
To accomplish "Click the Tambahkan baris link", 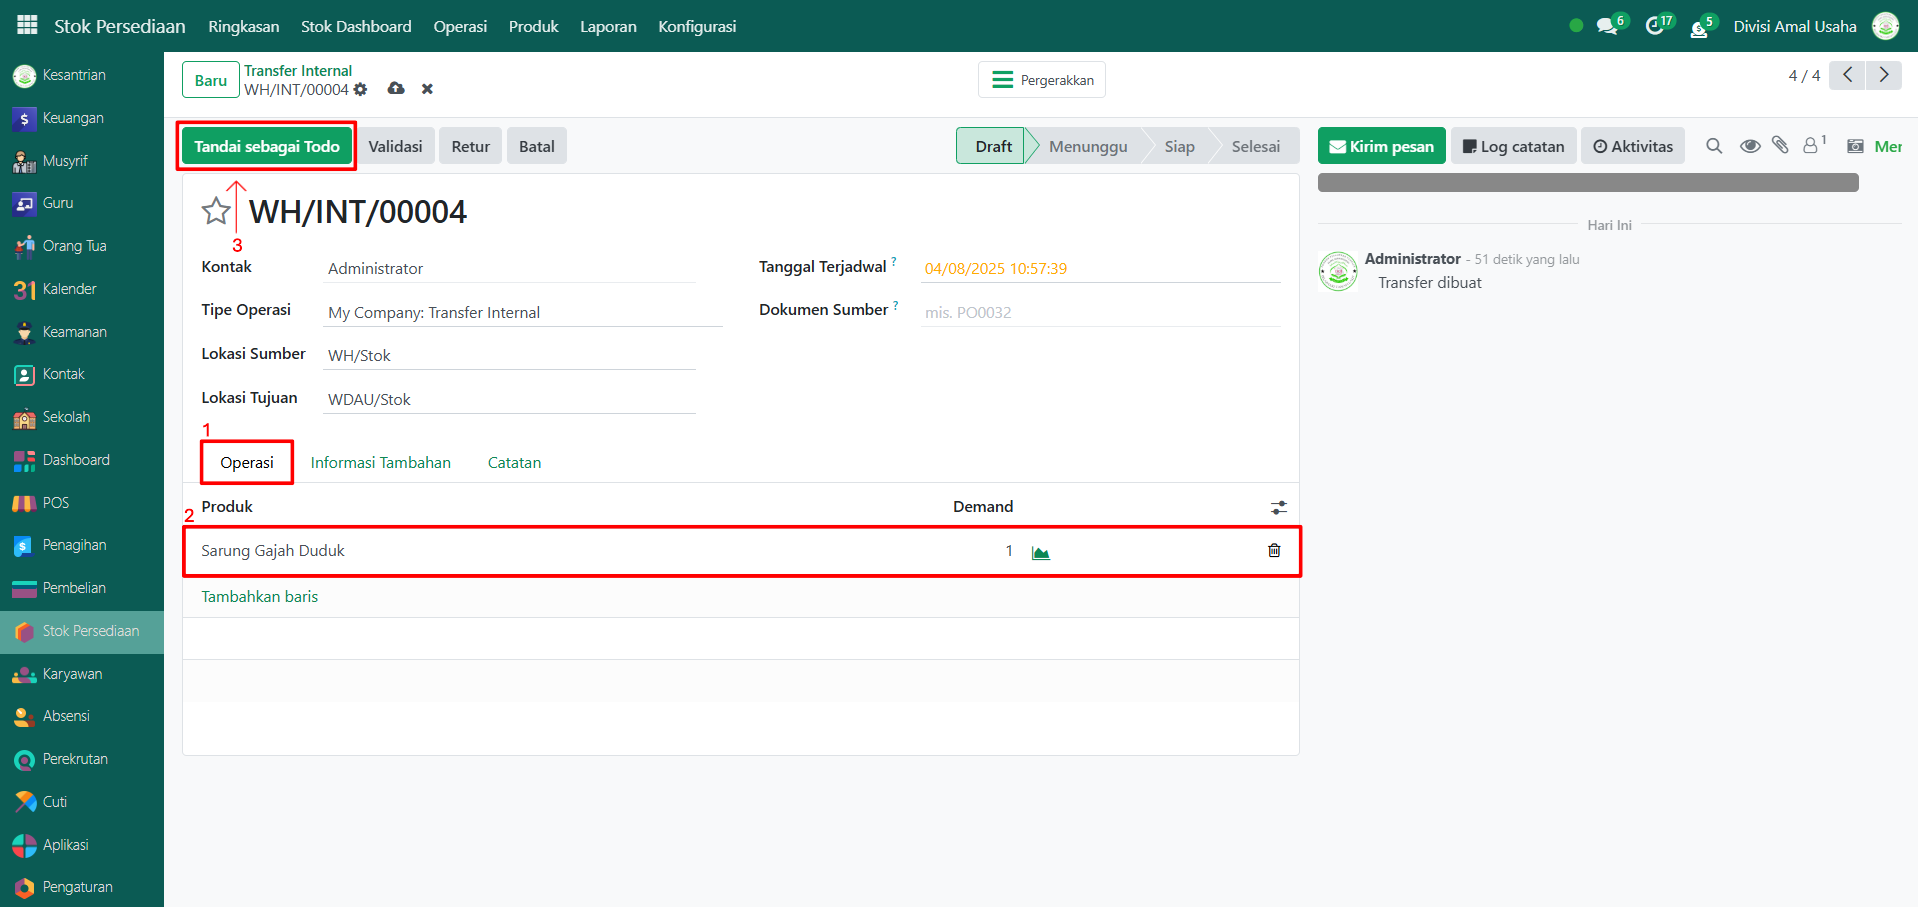I will coord(259,597).
